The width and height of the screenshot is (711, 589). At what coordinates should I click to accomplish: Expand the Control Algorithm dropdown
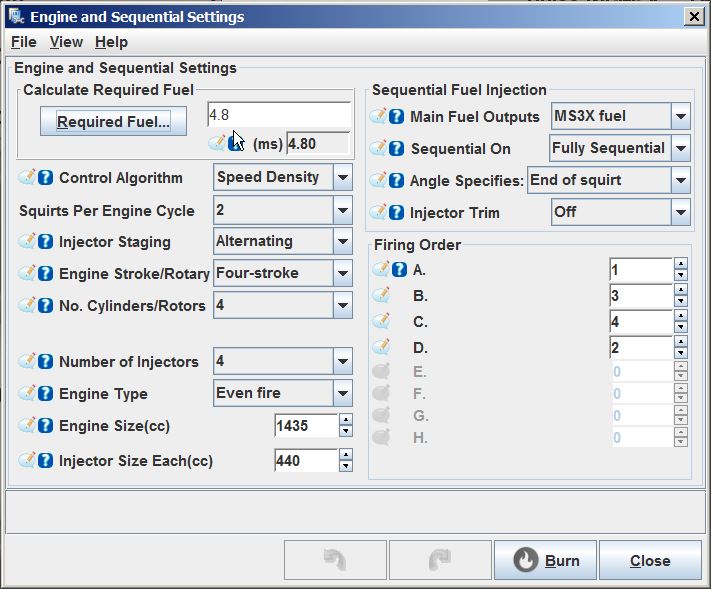pyautogui.click(x=342, y=178)
